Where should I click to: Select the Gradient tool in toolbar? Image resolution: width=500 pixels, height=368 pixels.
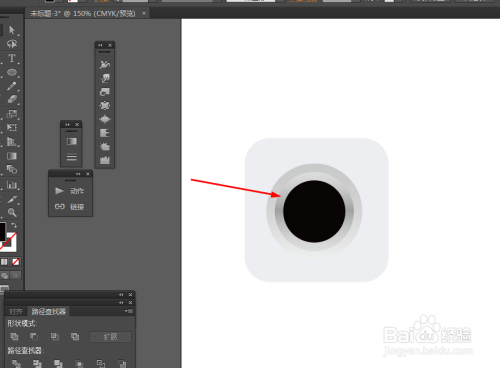tap(12, 156)
